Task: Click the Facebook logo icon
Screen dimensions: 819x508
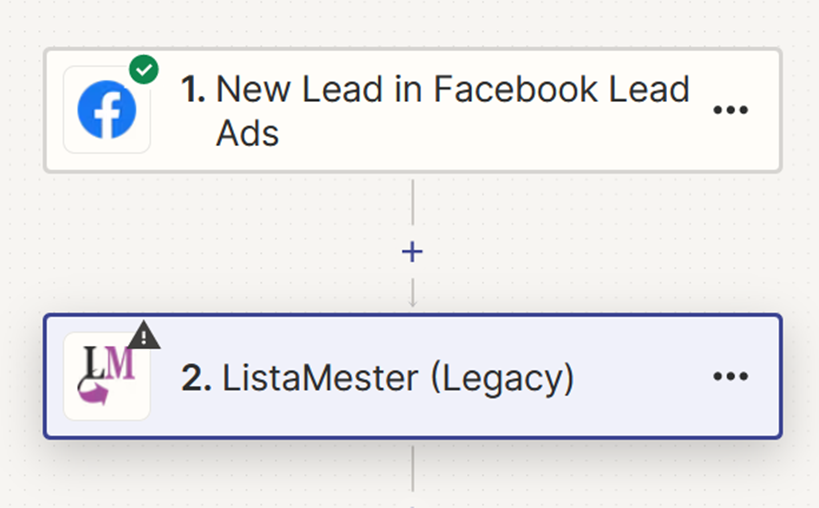Action: pyautogui.click(x=107, y=110)
